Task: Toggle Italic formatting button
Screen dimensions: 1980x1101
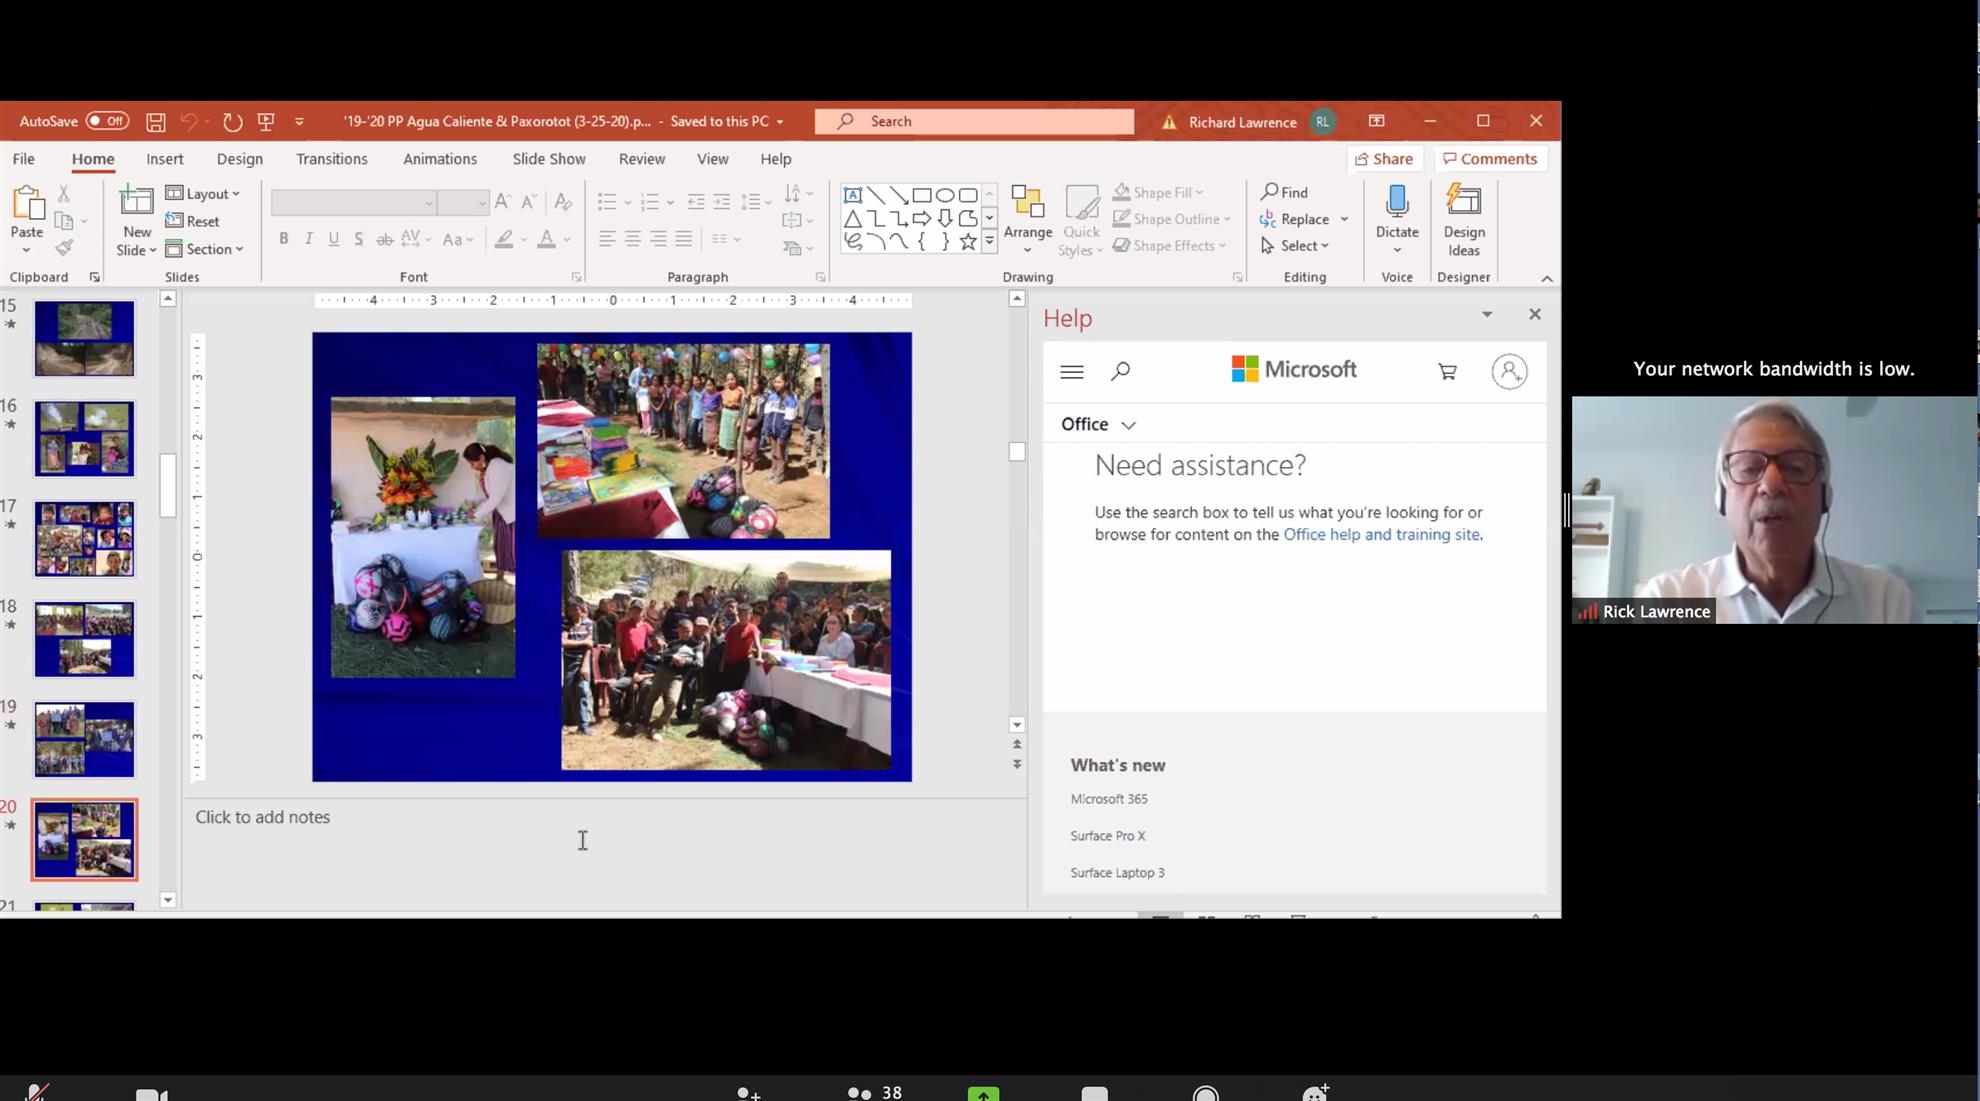Action: click(309, 239)
